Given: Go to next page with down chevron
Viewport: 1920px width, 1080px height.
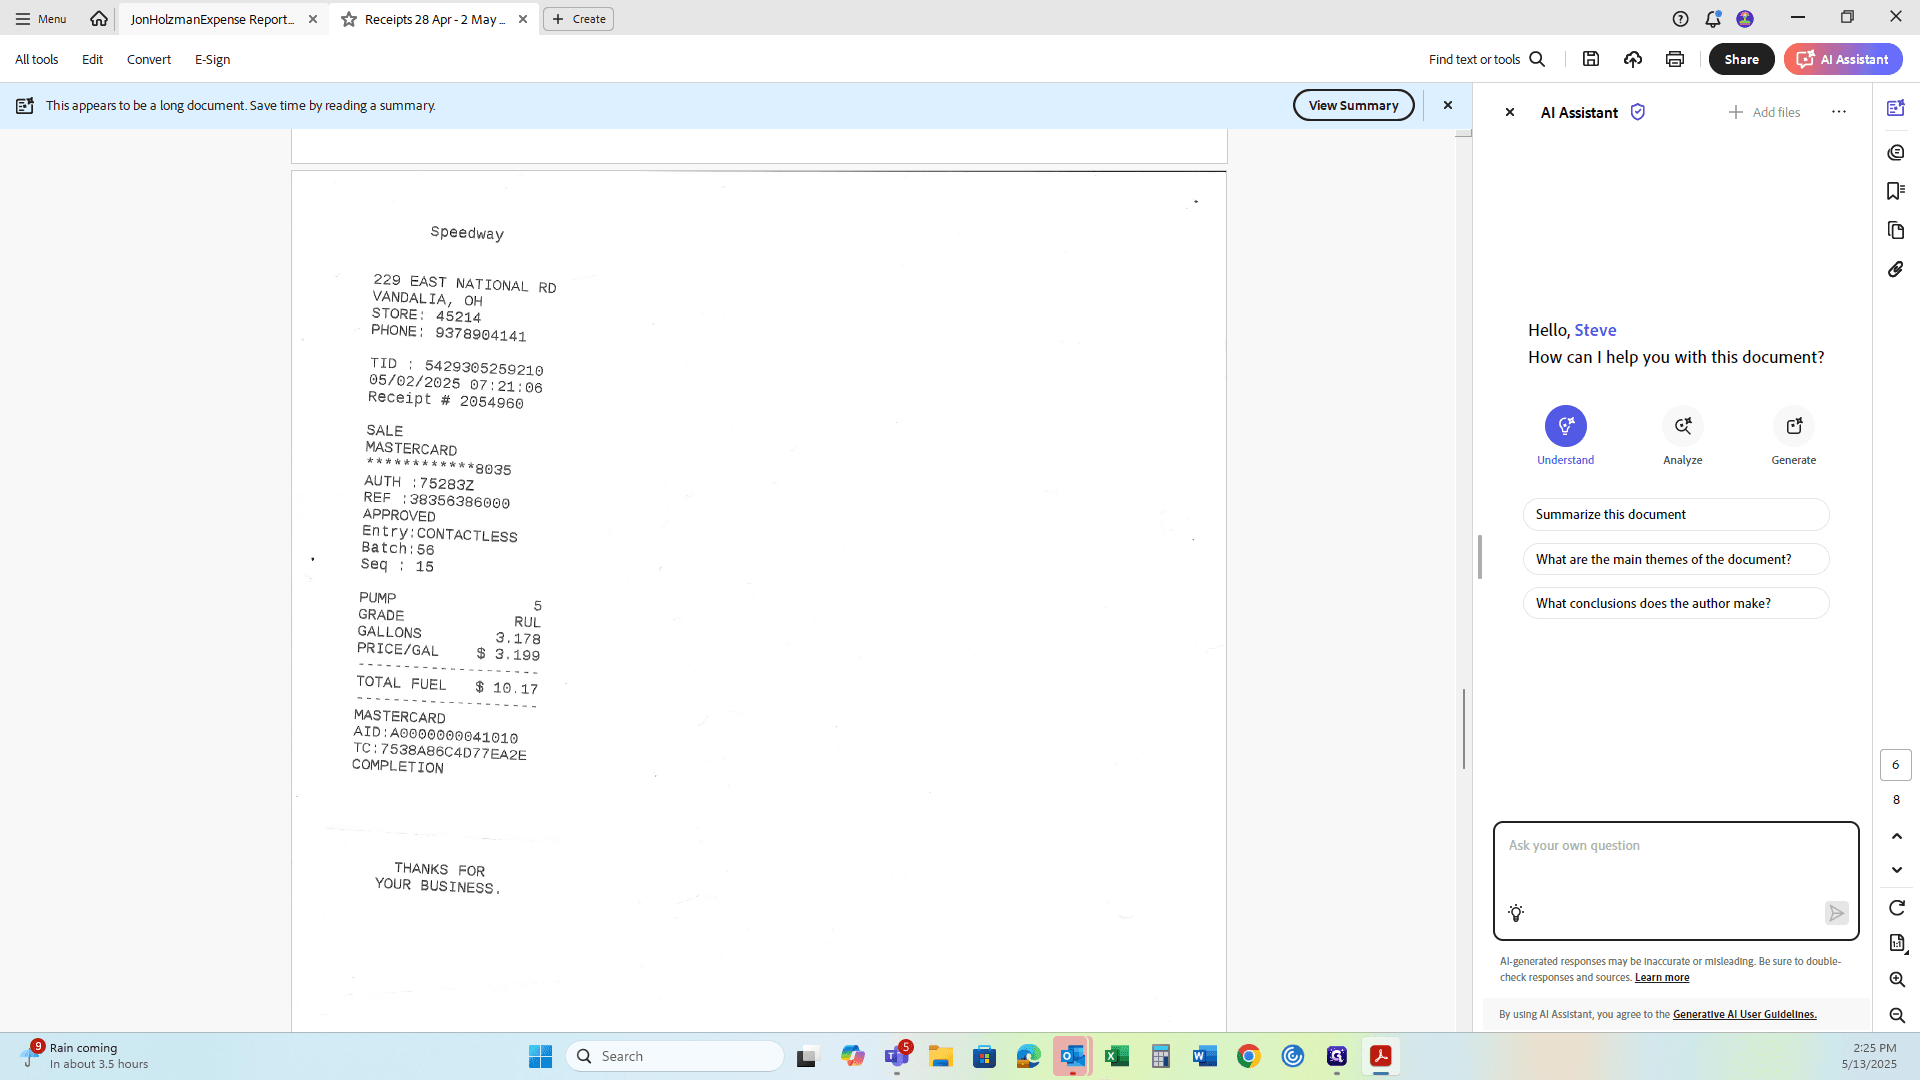Looking at the screenshot, I should [1896, 870].
